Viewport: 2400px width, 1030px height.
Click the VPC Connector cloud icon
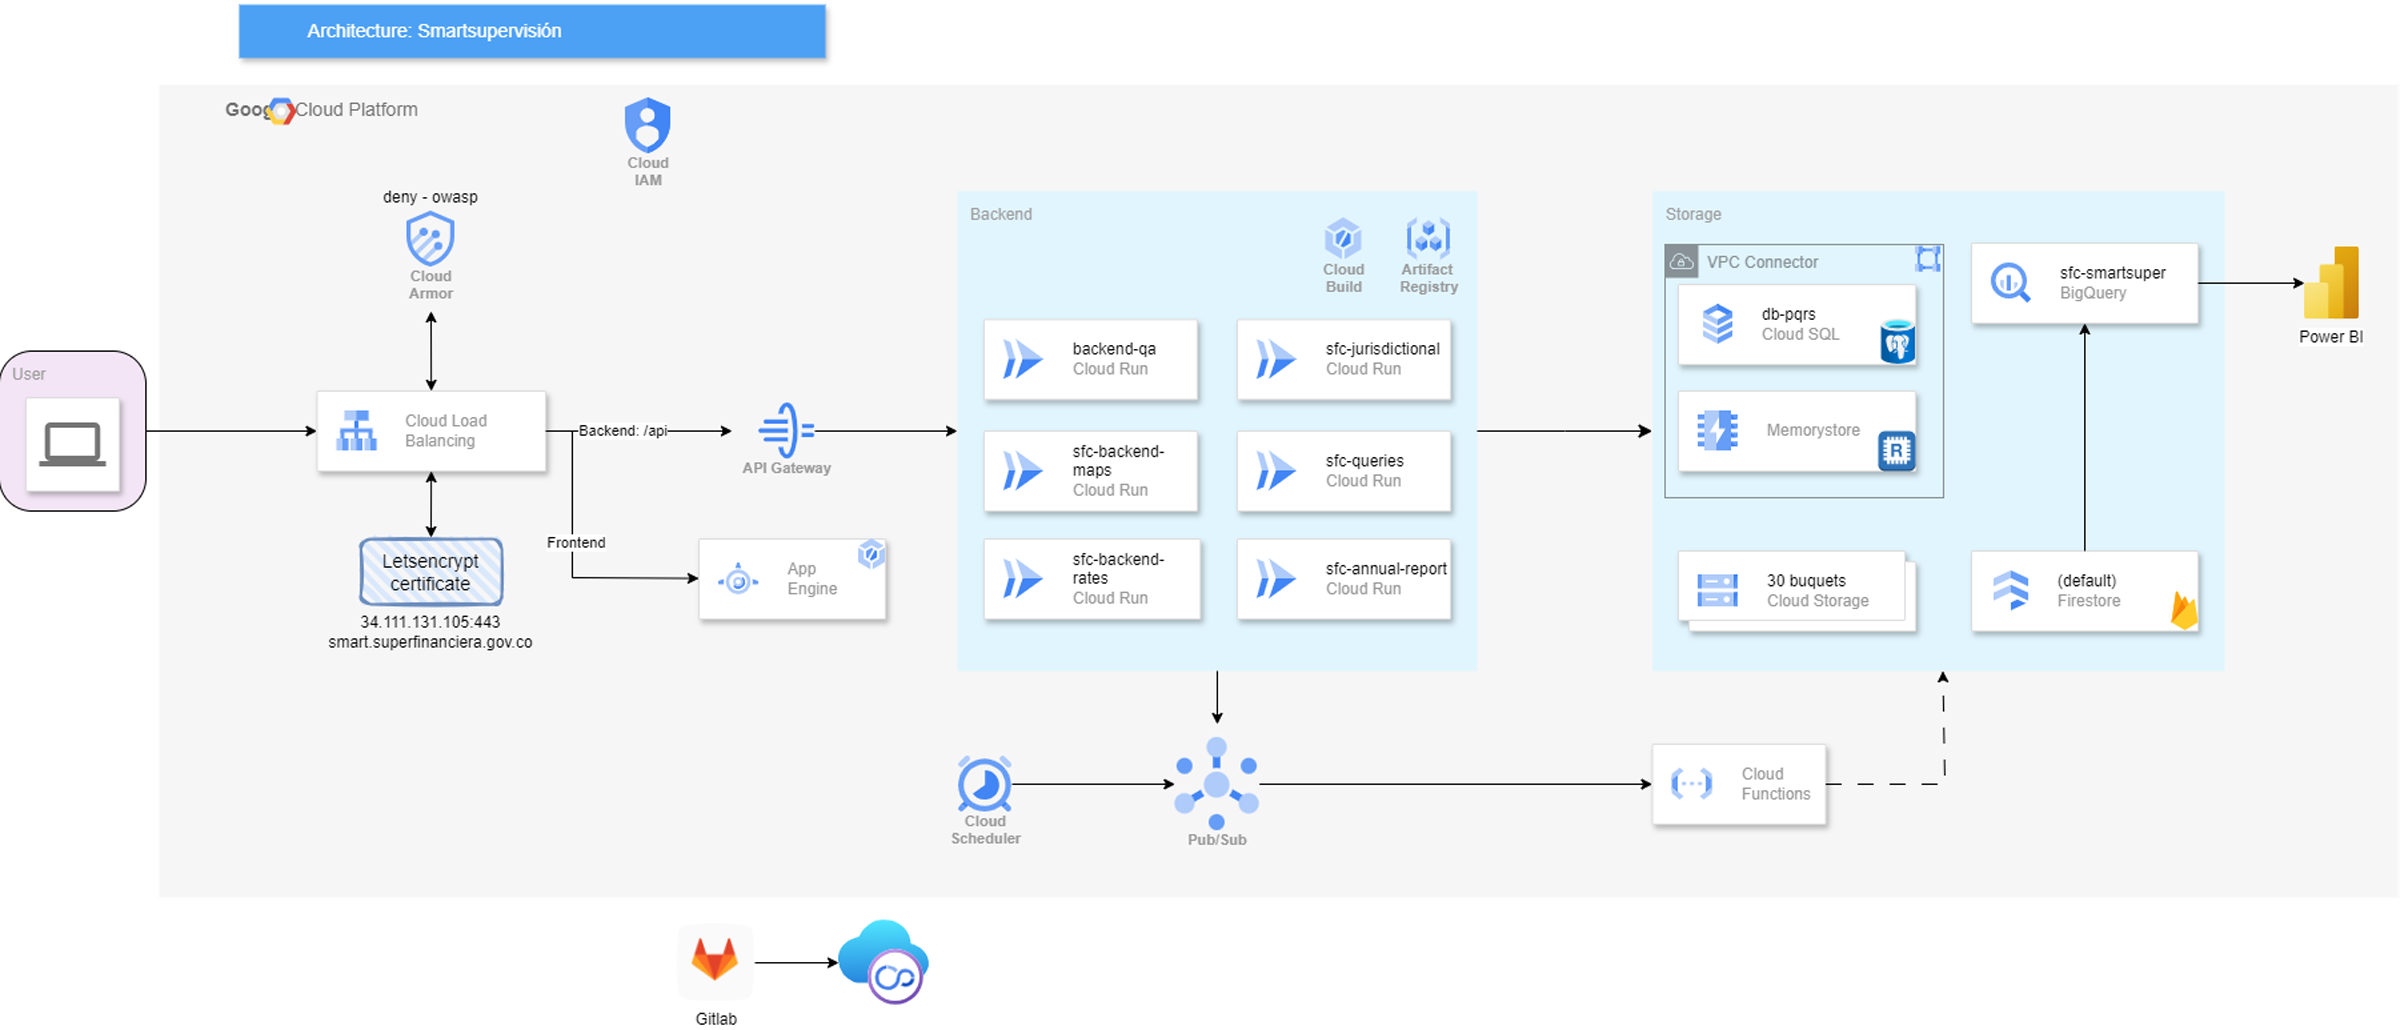point(1682,262)
